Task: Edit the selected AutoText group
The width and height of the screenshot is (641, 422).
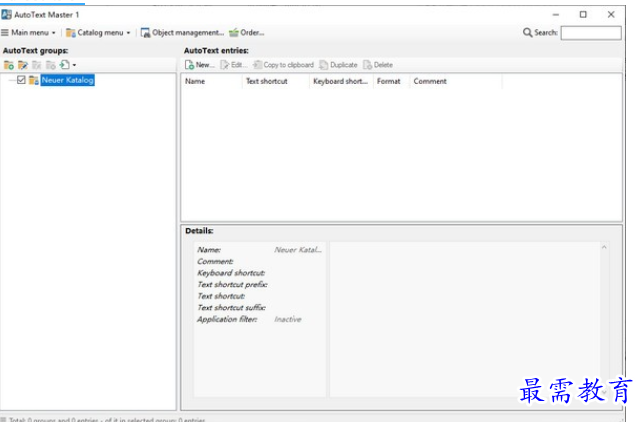Action: pyautogui.click(x=23, y=65)
